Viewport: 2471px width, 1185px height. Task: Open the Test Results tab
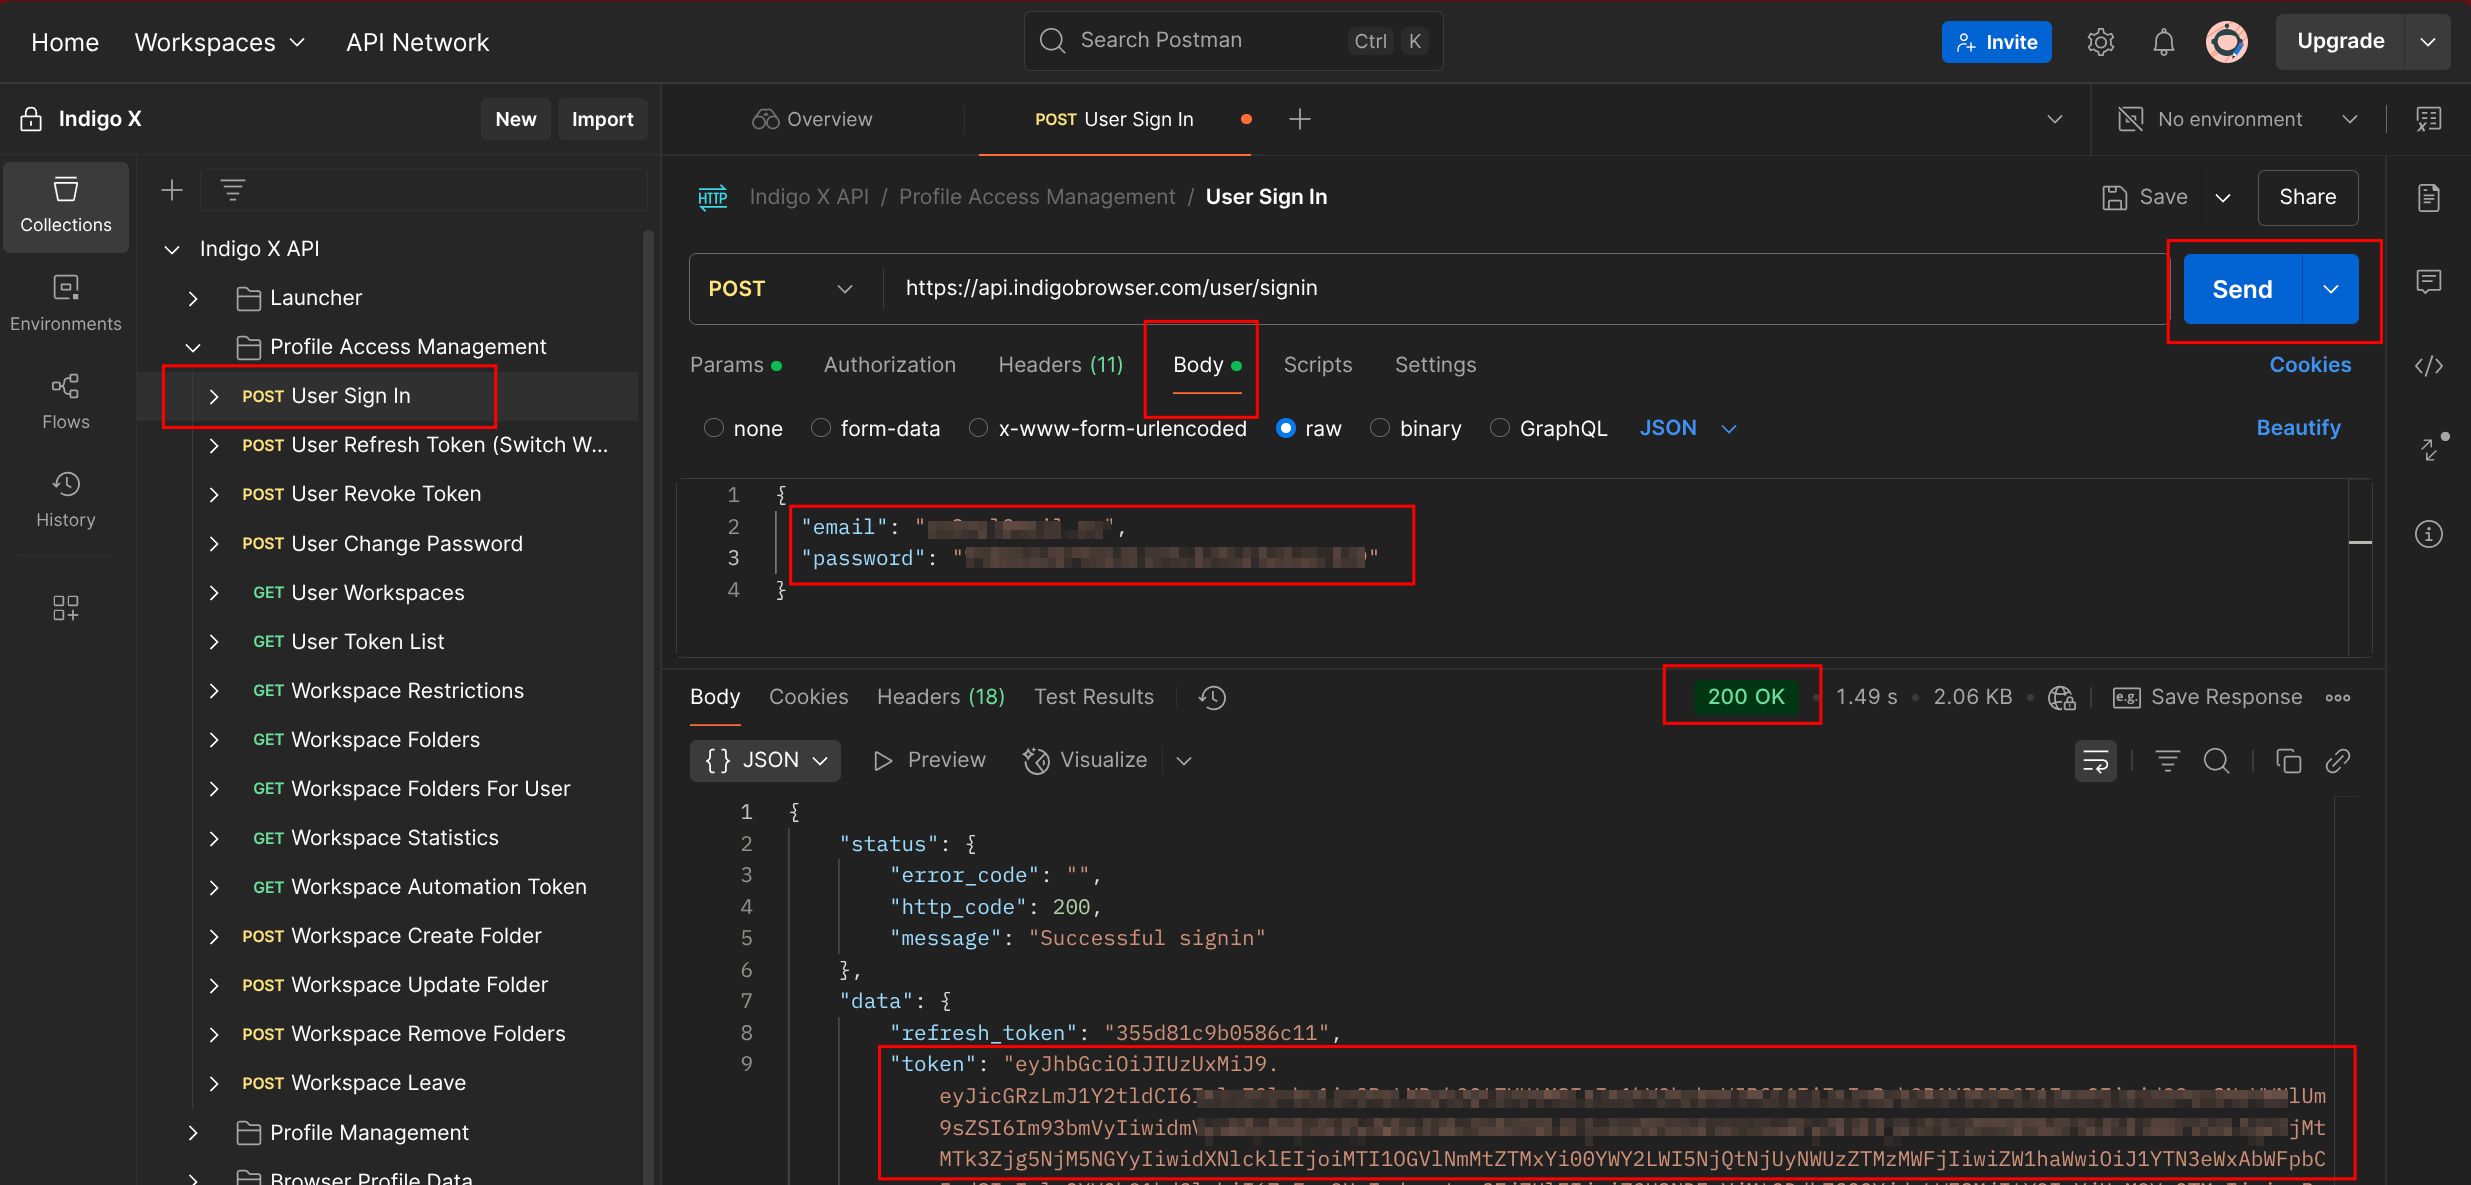[1093, 697]
